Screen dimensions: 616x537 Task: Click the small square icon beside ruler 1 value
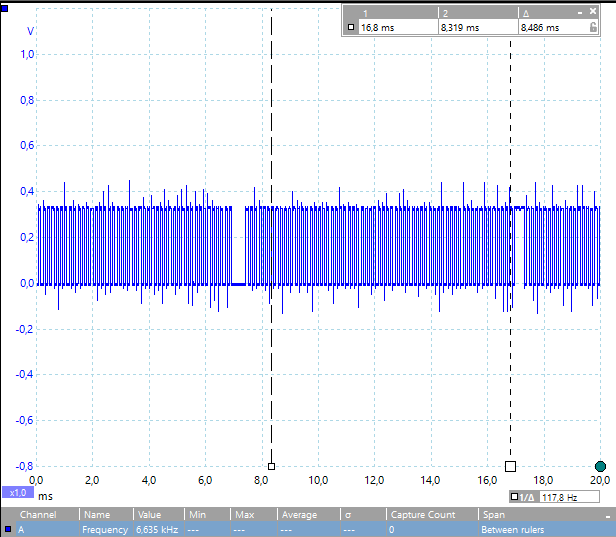[350, 28]
